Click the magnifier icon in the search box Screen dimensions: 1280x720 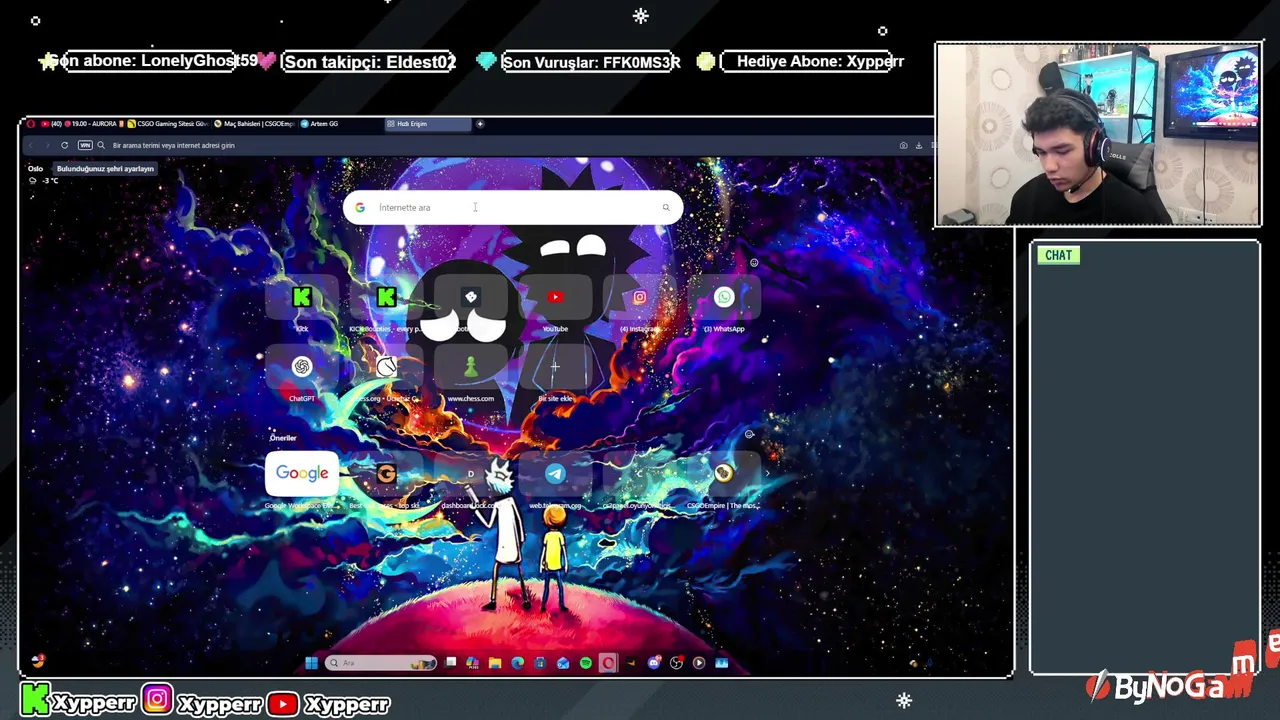666,208
